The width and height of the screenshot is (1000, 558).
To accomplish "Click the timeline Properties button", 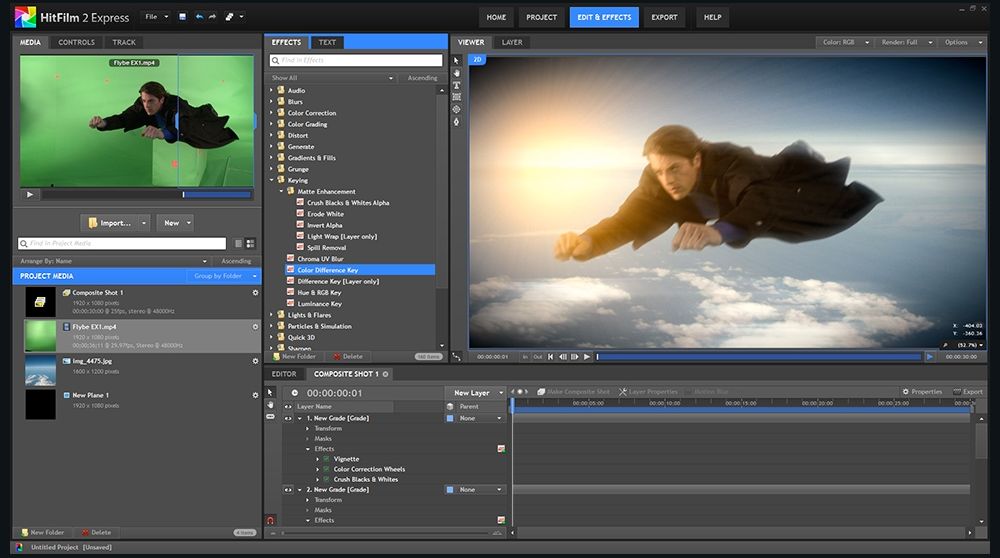I will pos(922,392).
